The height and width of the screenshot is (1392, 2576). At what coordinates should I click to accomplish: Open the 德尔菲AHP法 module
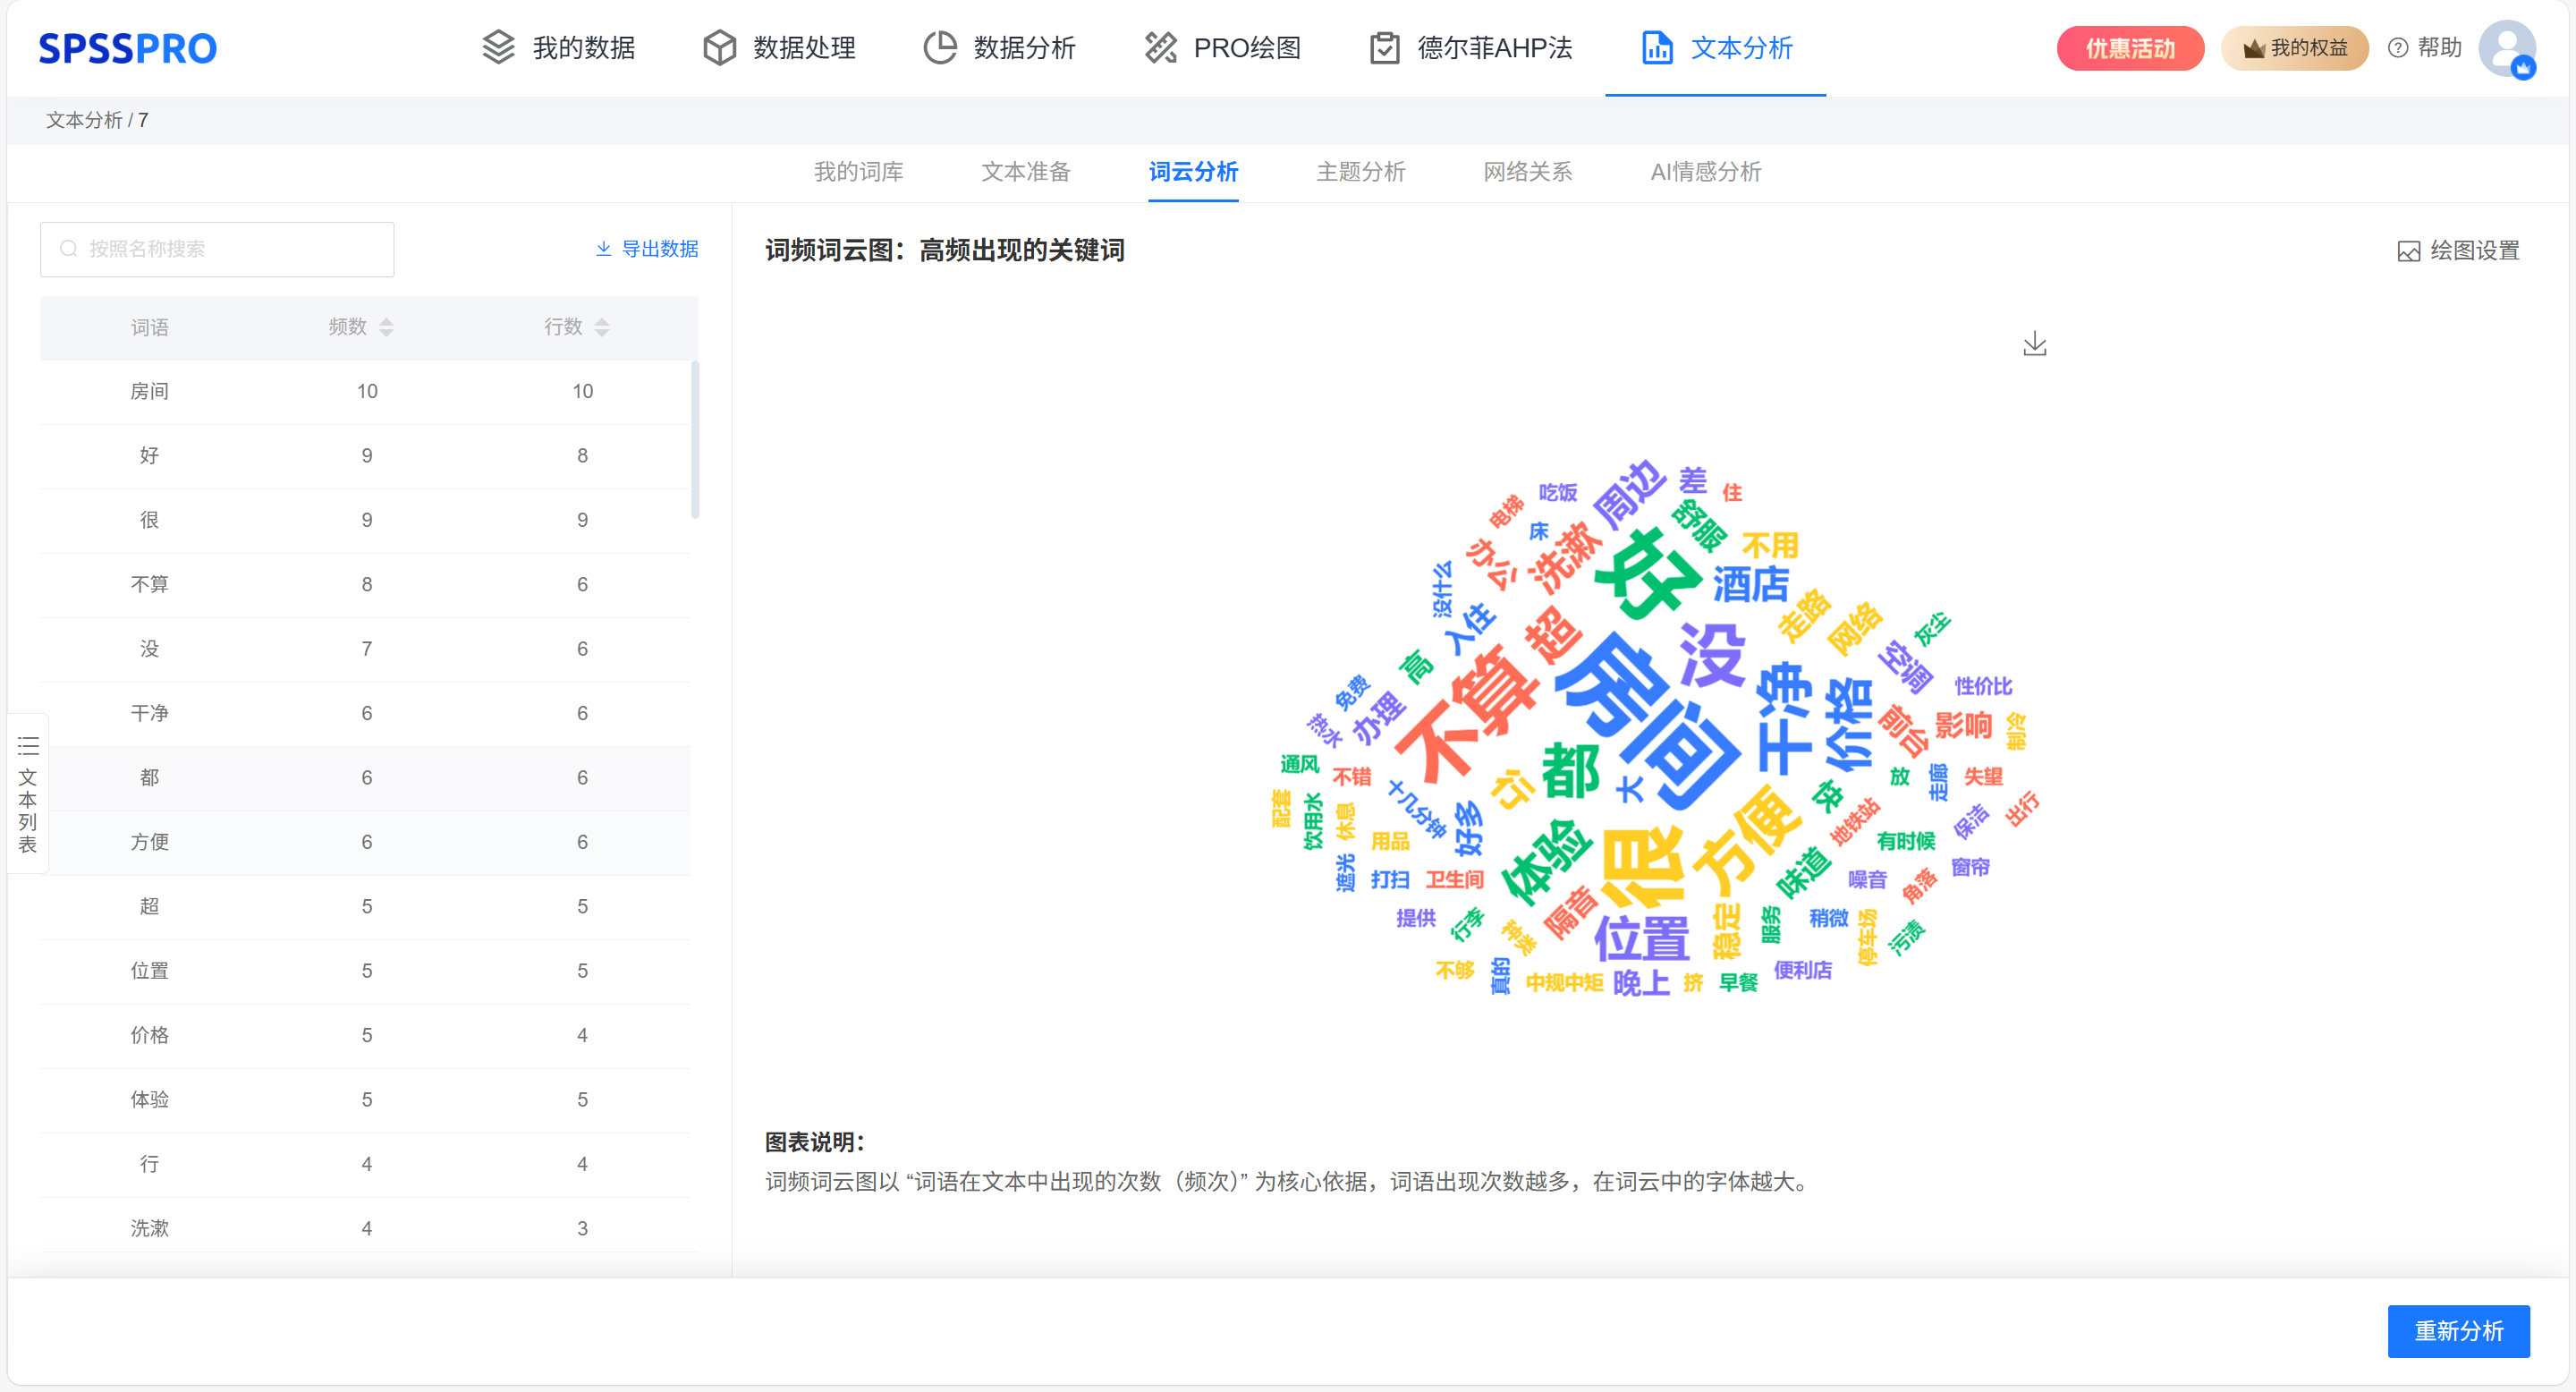(x=1470, y=48)
